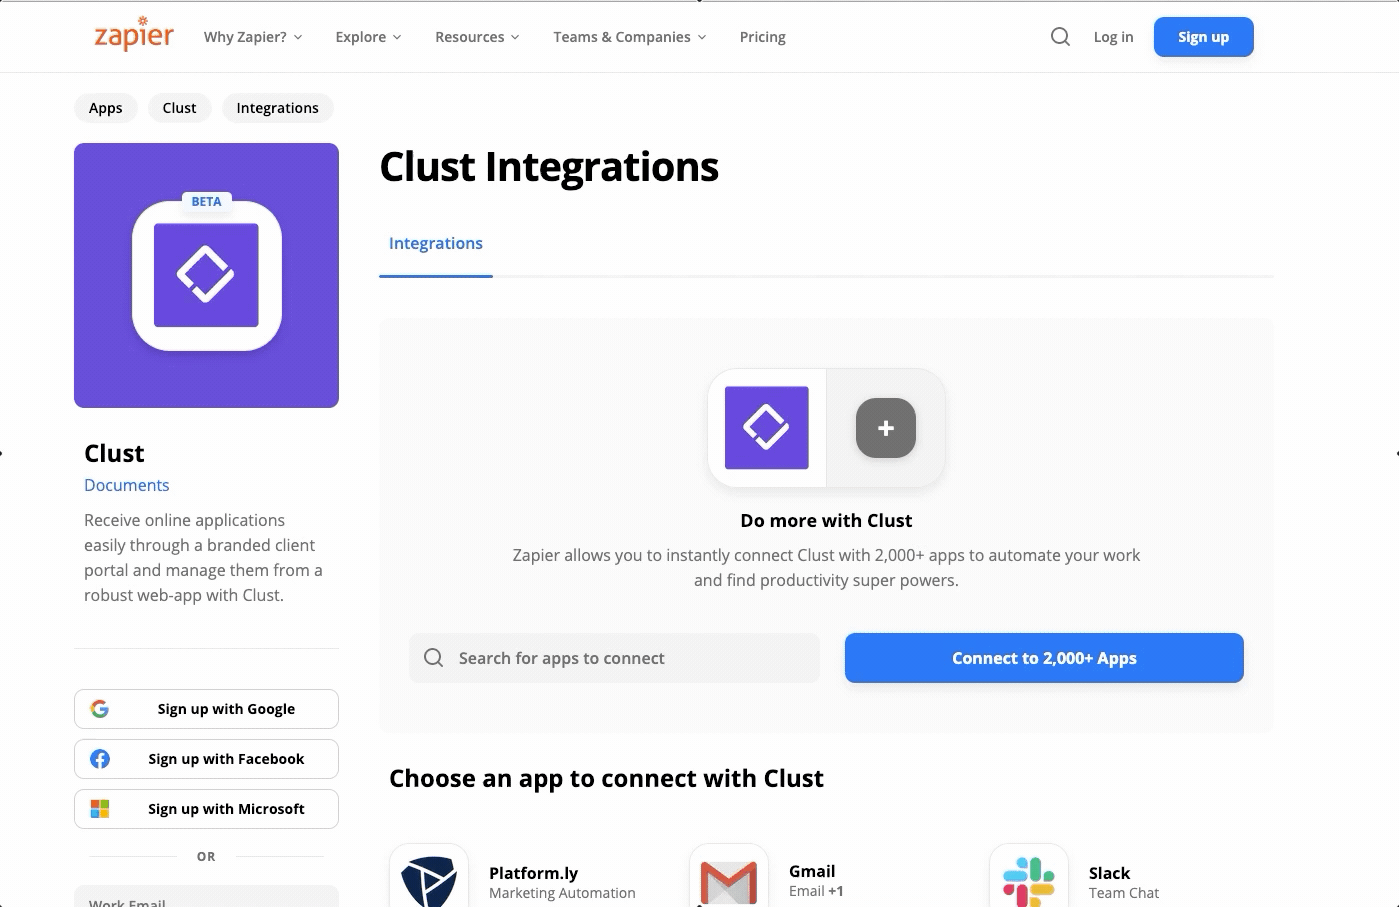Image resolution: width=1399 pixels, height=907 pixels.
Task: Open the Resources dropdown menu
Action: (x=477, y=37)
